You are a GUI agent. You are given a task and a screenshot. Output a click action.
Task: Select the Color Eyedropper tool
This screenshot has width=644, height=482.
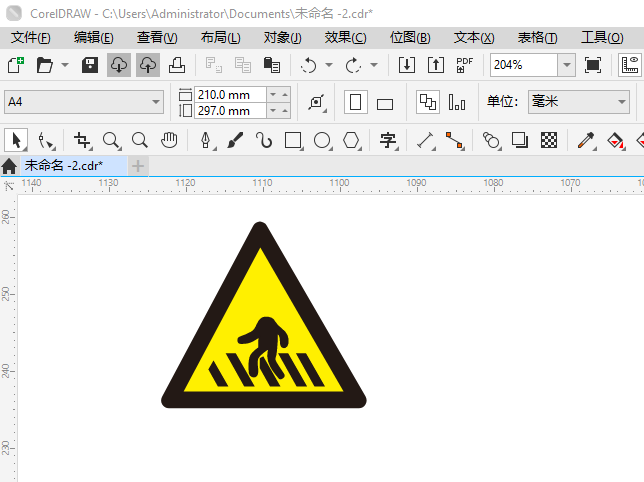point(586,141)
